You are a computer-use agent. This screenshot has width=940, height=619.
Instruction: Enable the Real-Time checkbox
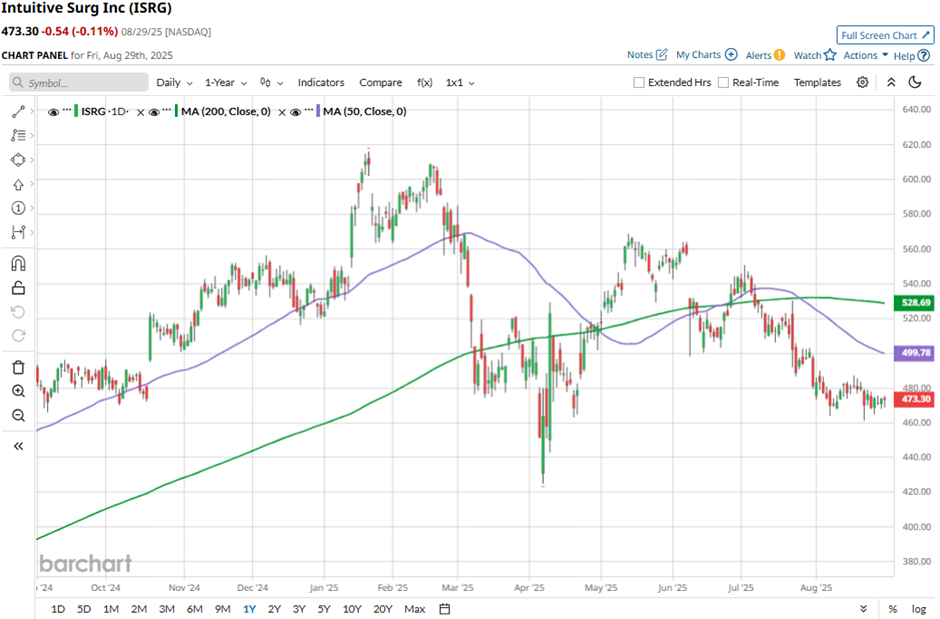(724, 83)
